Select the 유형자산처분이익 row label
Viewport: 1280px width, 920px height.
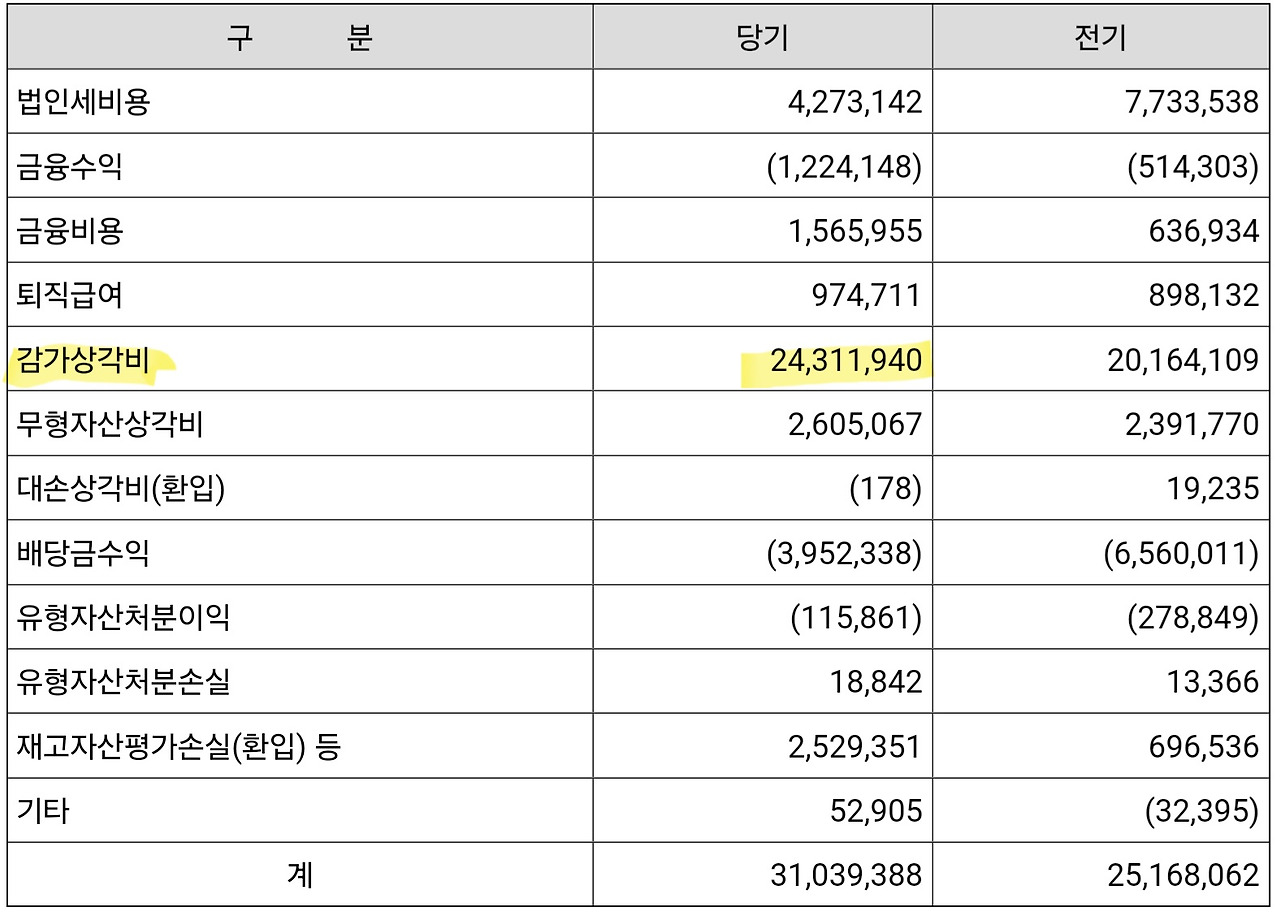tap(124, 618)
